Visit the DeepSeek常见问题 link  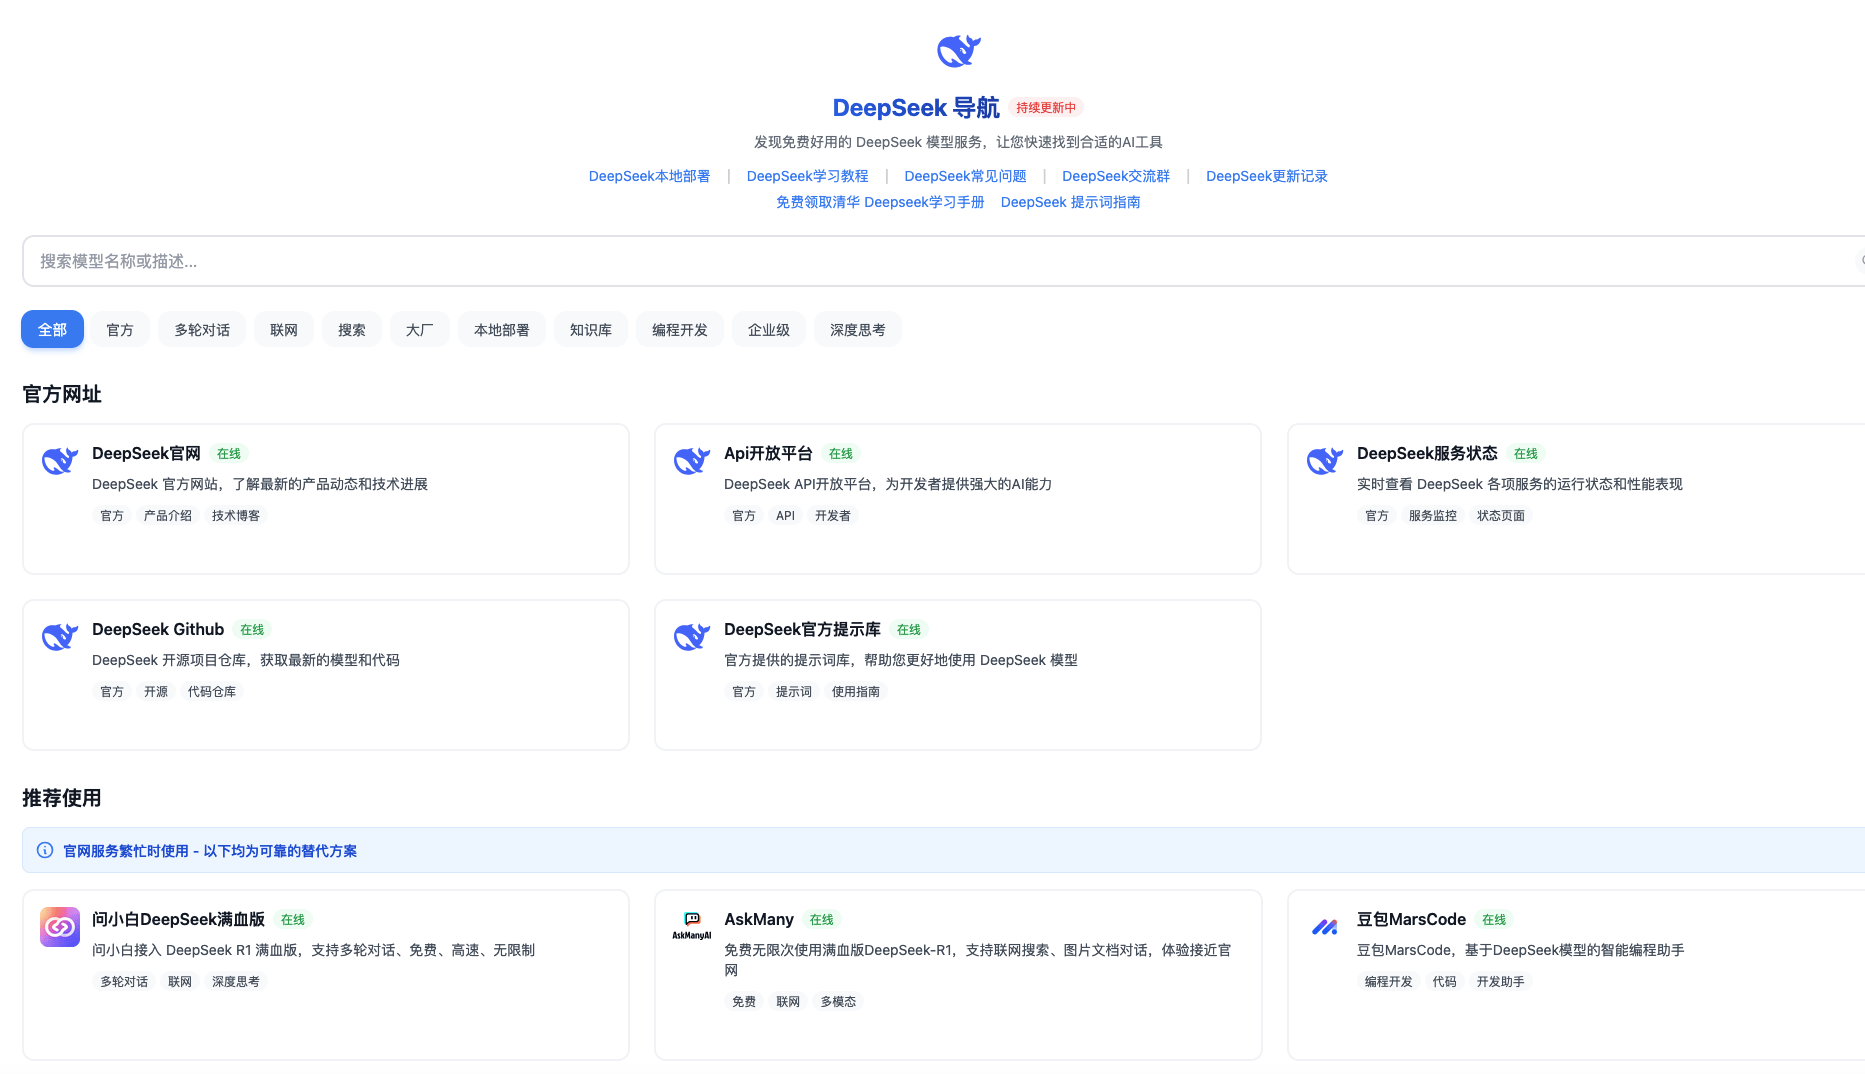(x=966, y=176)
